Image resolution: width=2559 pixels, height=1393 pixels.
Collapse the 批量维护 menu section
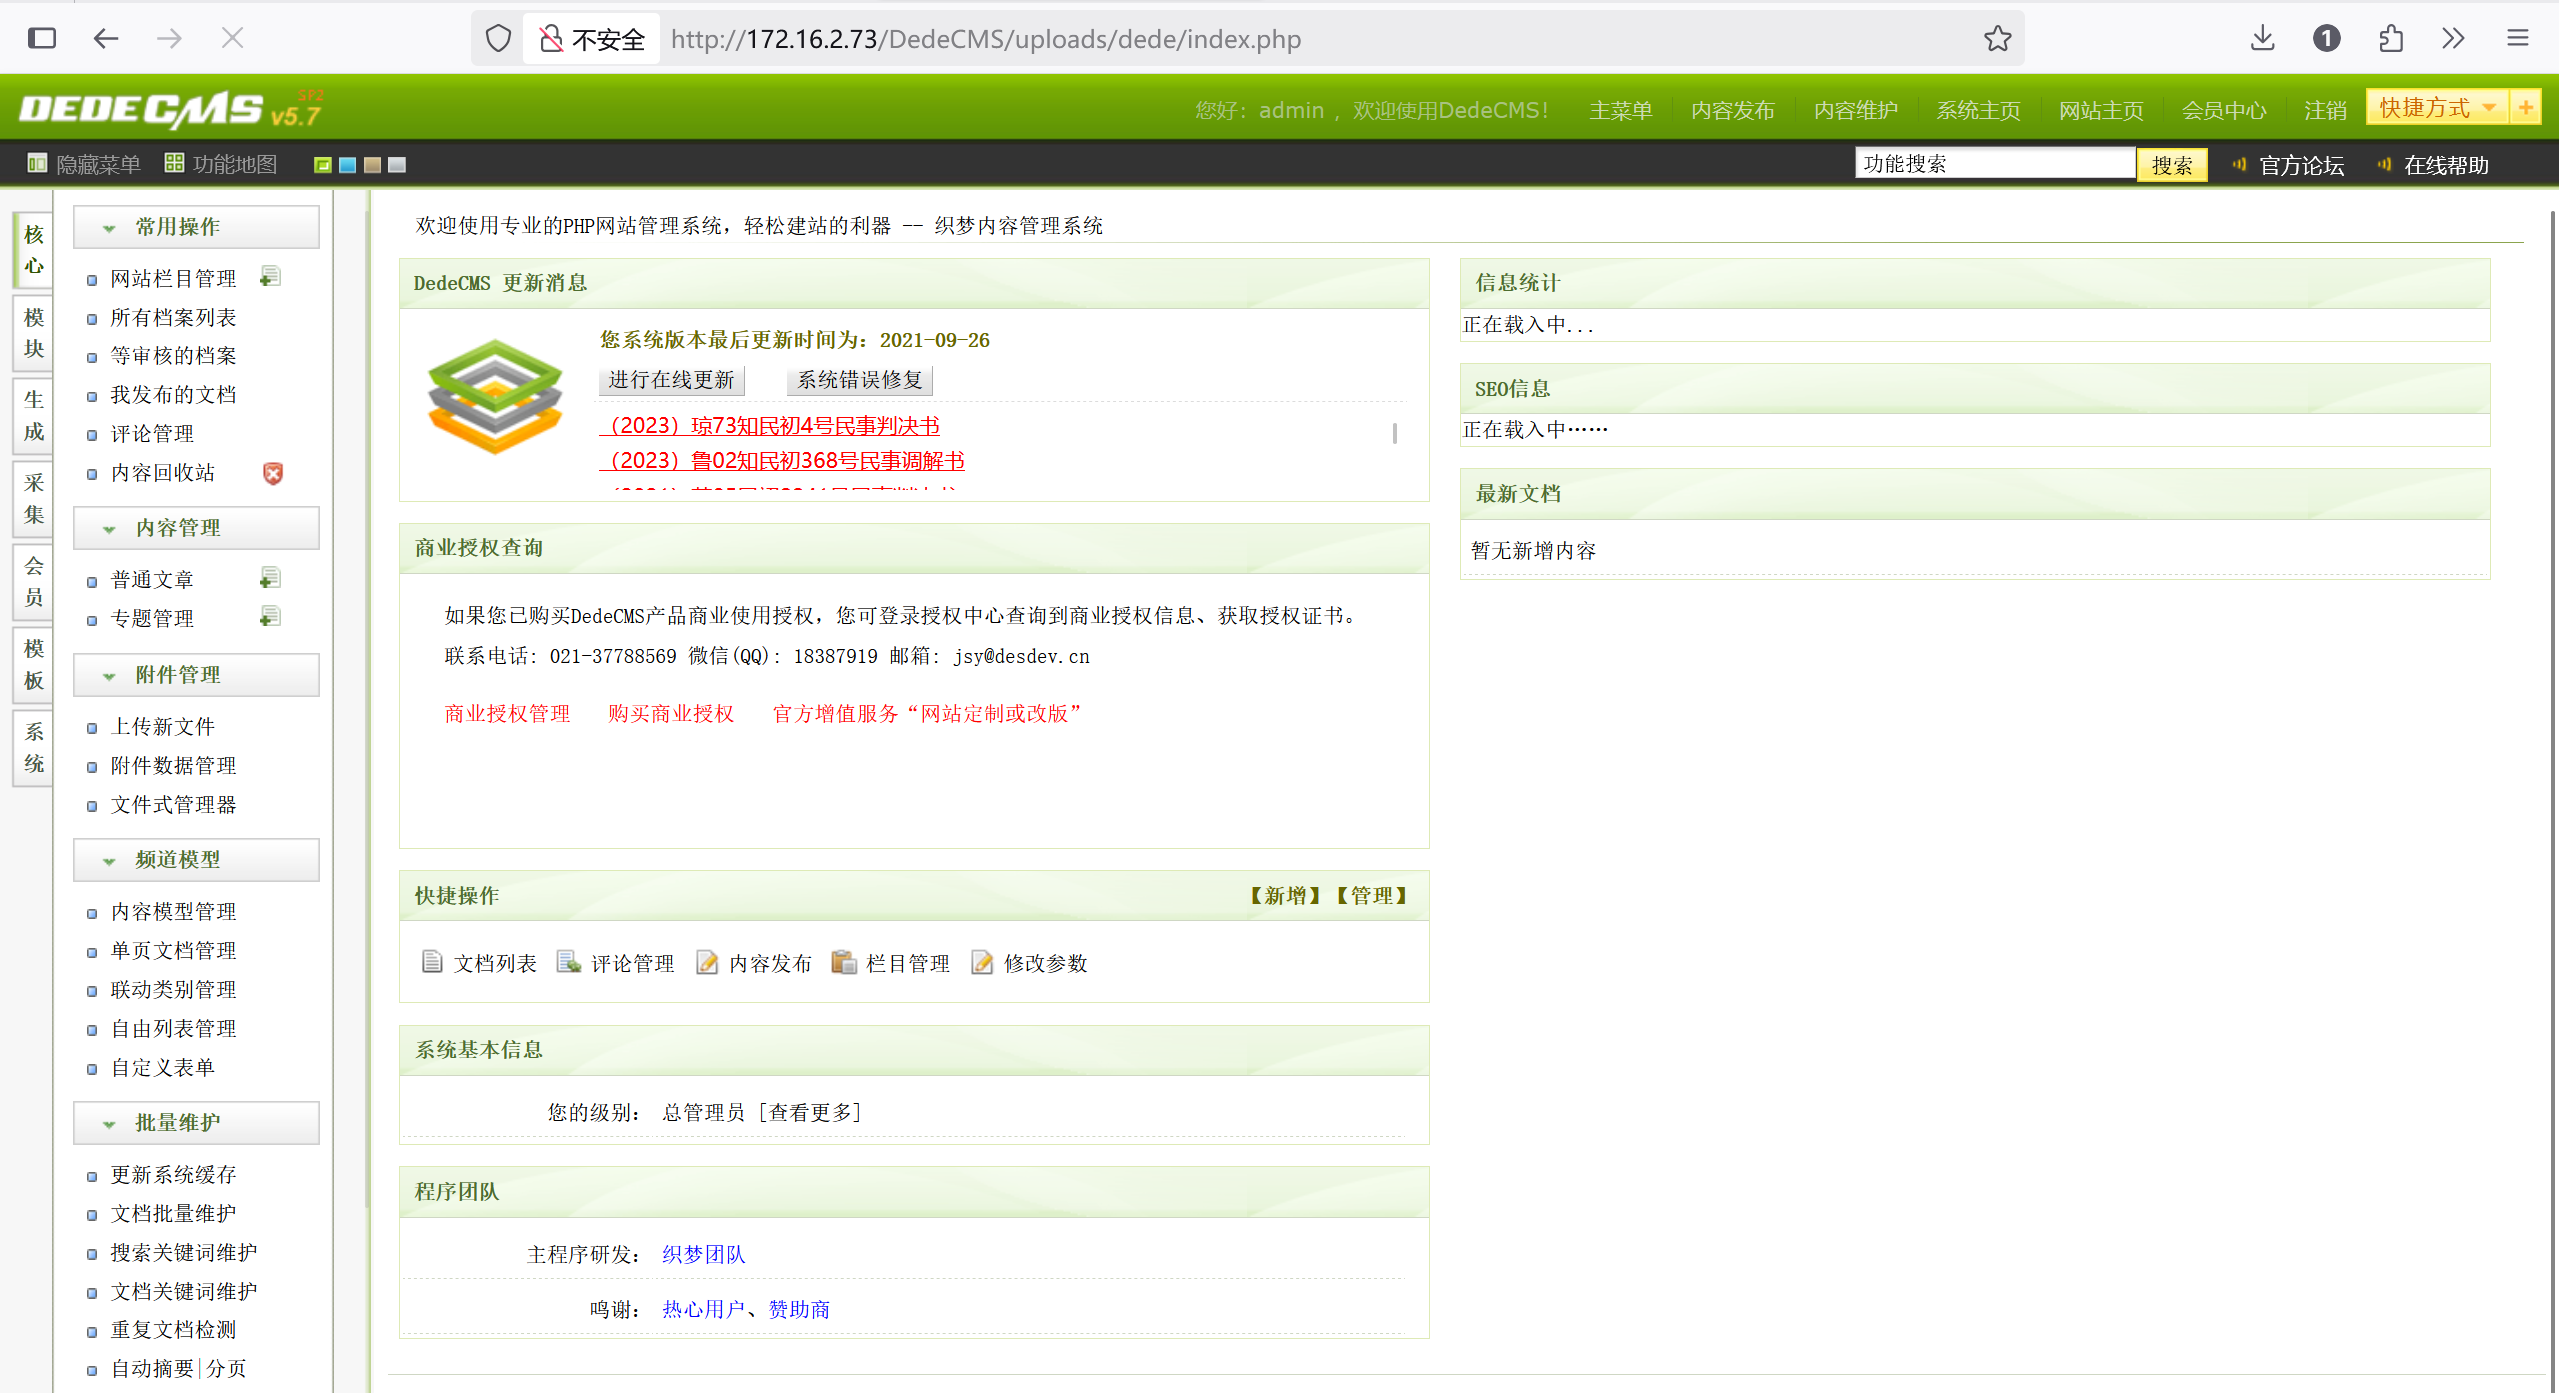(x=196, y=1123)
